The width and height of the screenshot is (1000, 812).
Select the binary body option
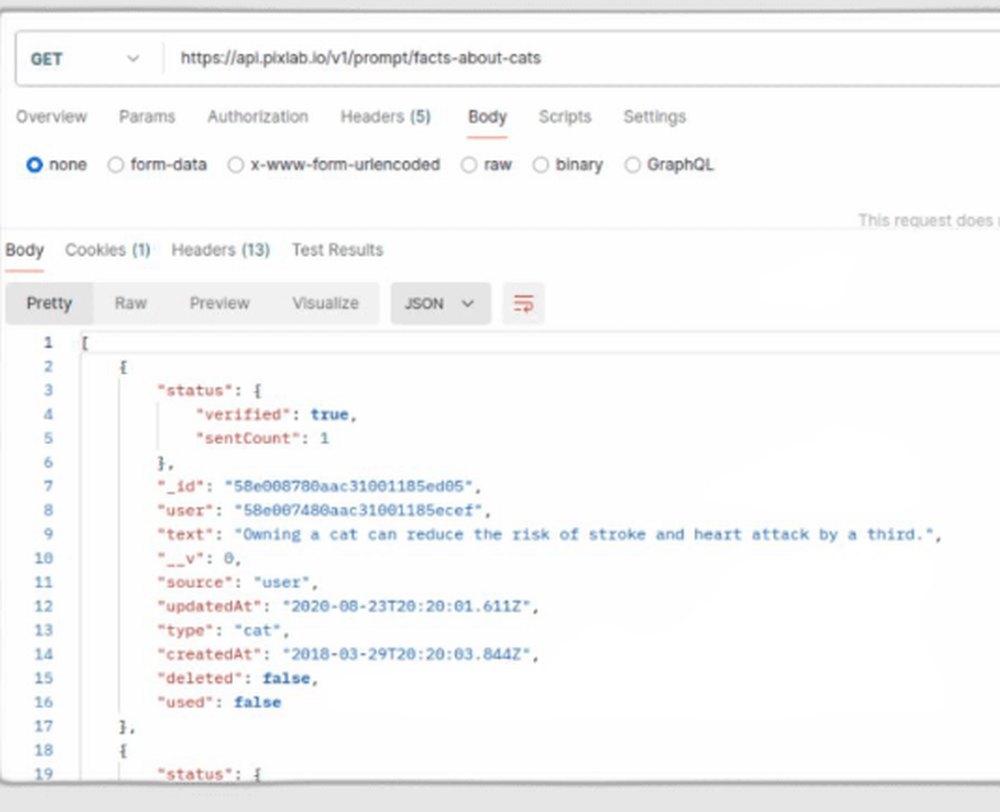tap(568, 165)
